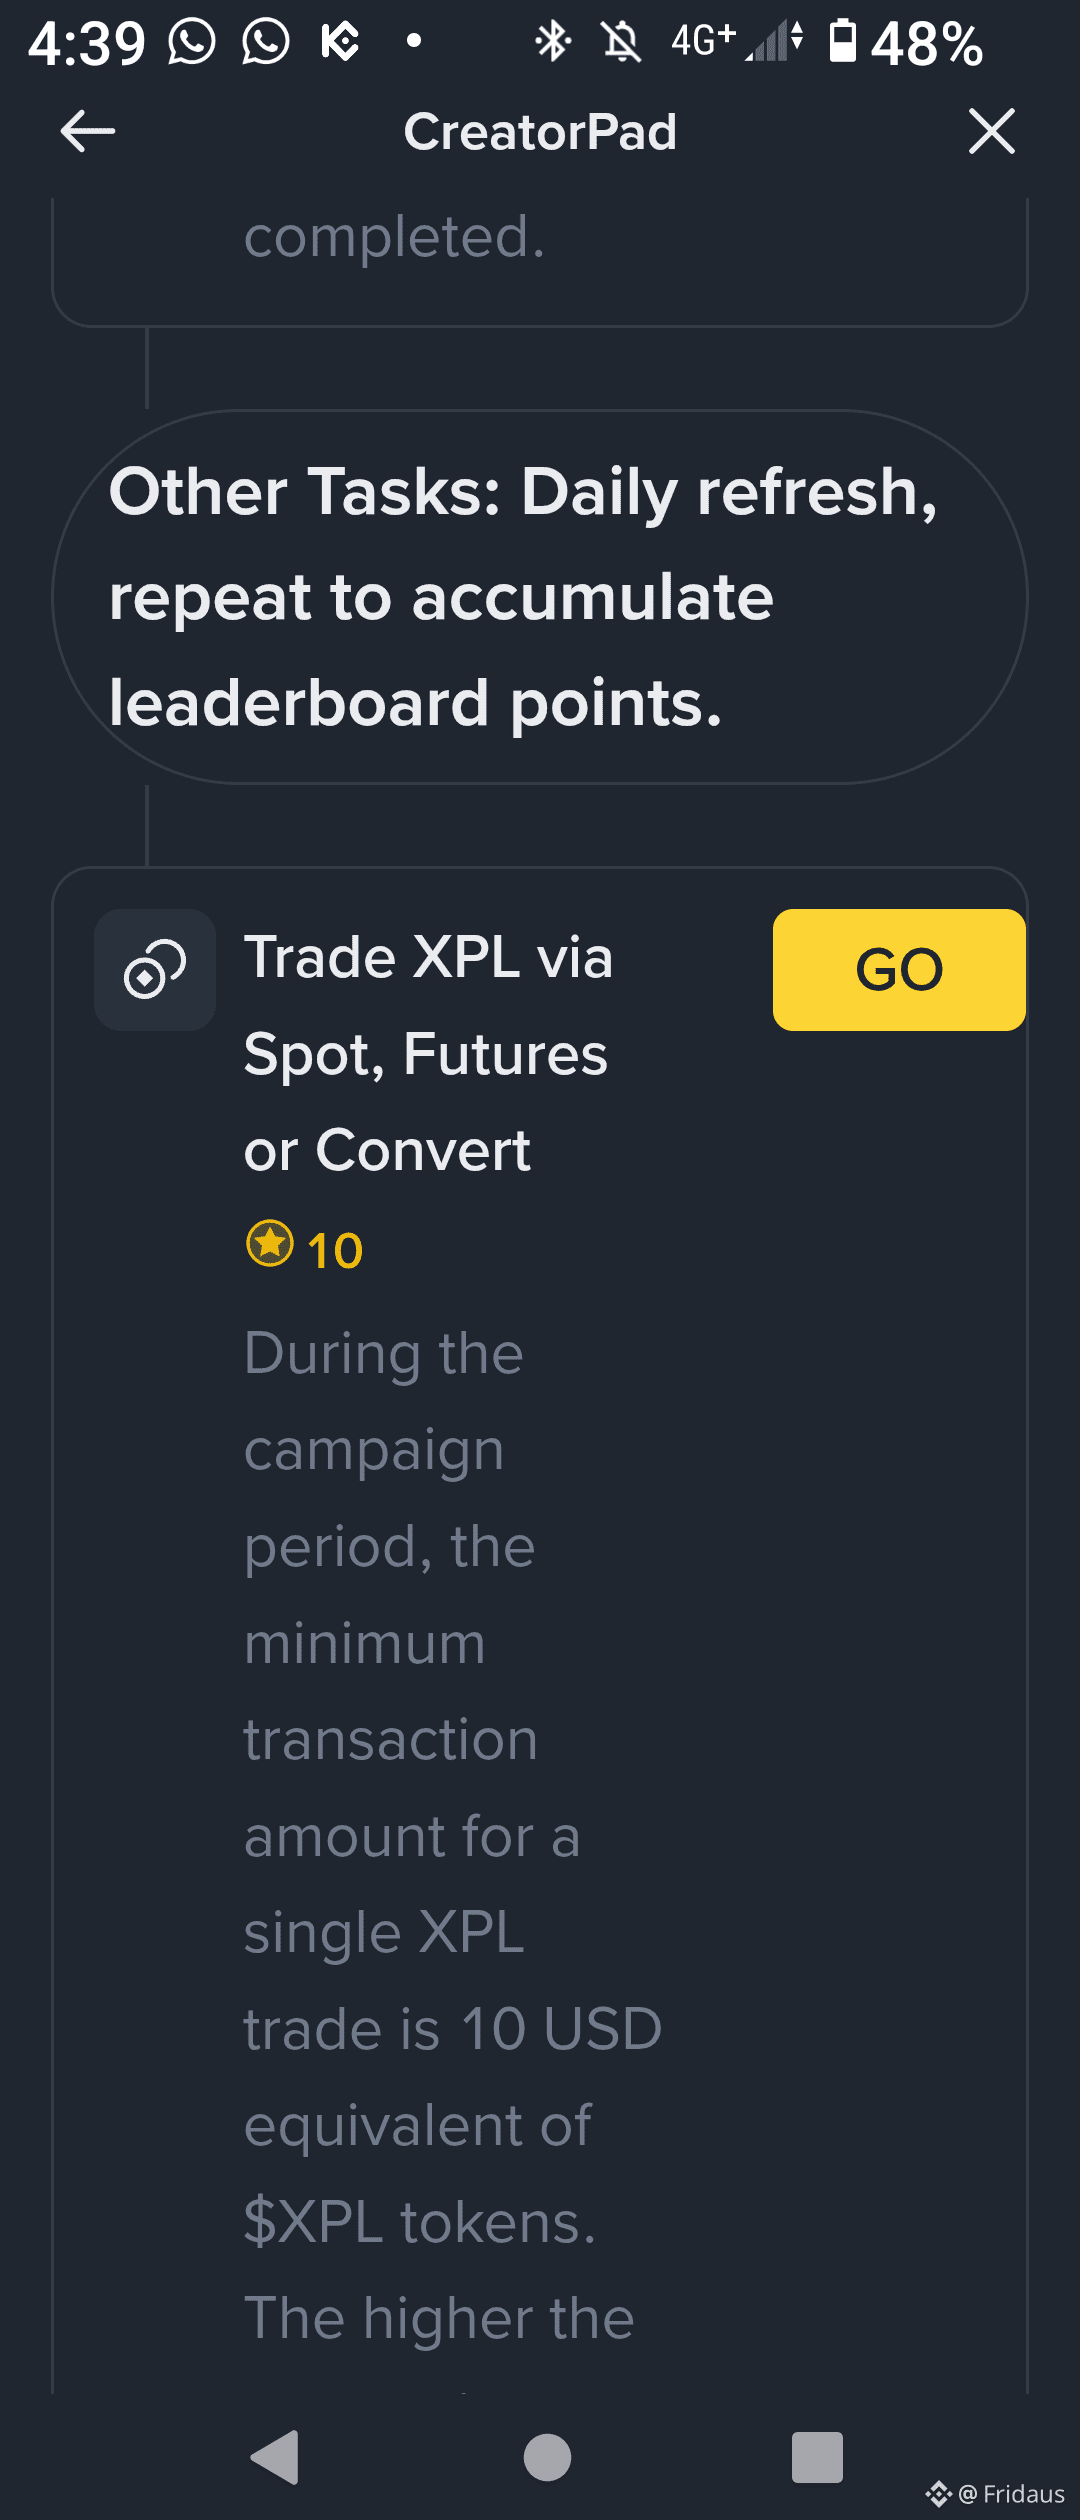Close the CreatorPad page with X
The height and width of the screenshot is (2520, 1080).
point(991,131)
